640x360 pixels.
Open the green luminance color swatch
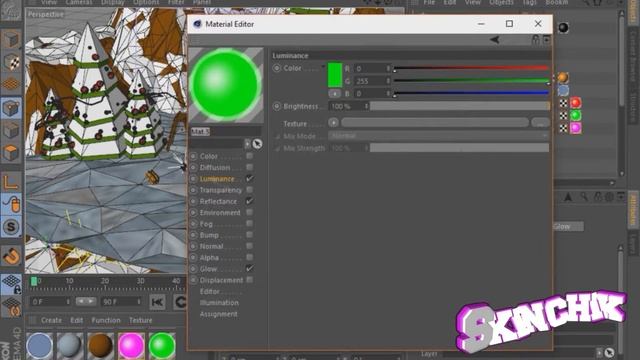335,75
